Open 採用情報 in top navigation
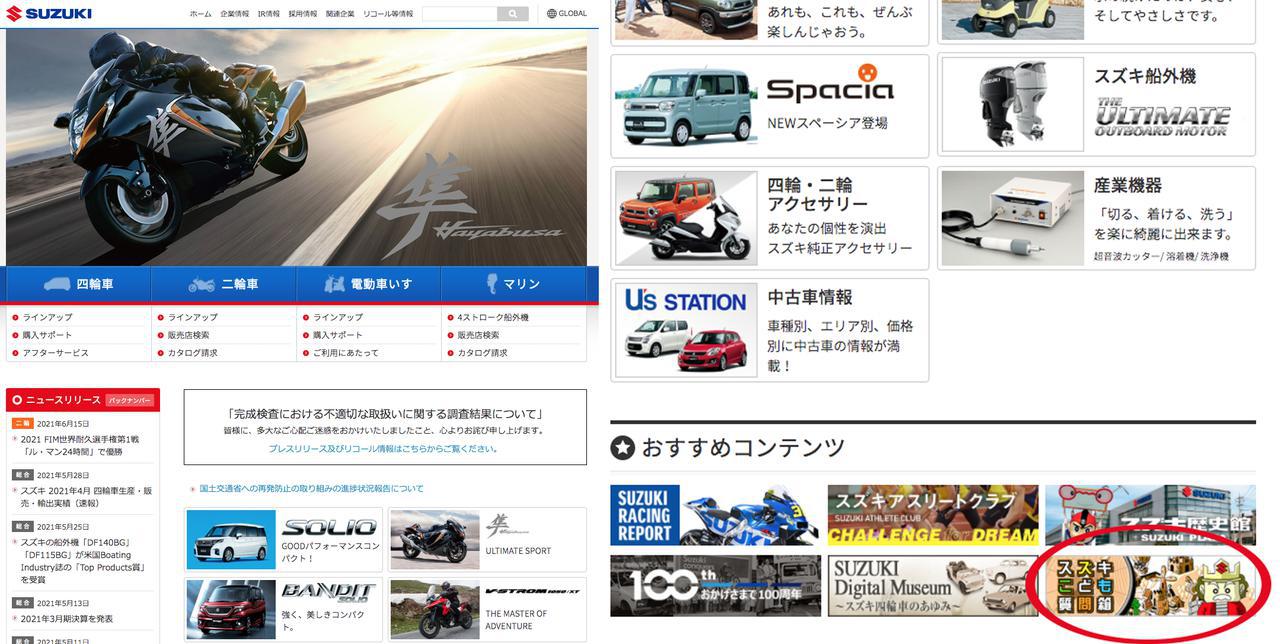 tap(303, 14)
